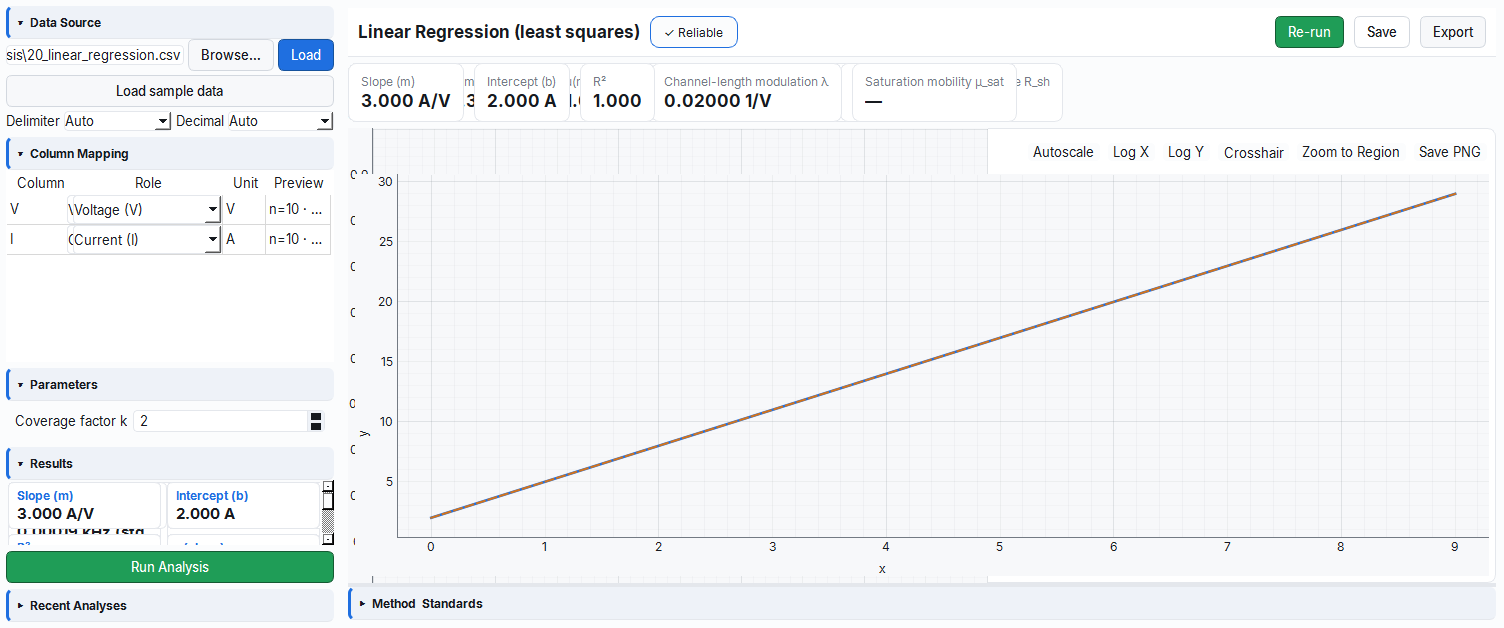1504x628 pixels.
Task: Click the file path input field
Action: click(95, 55)
